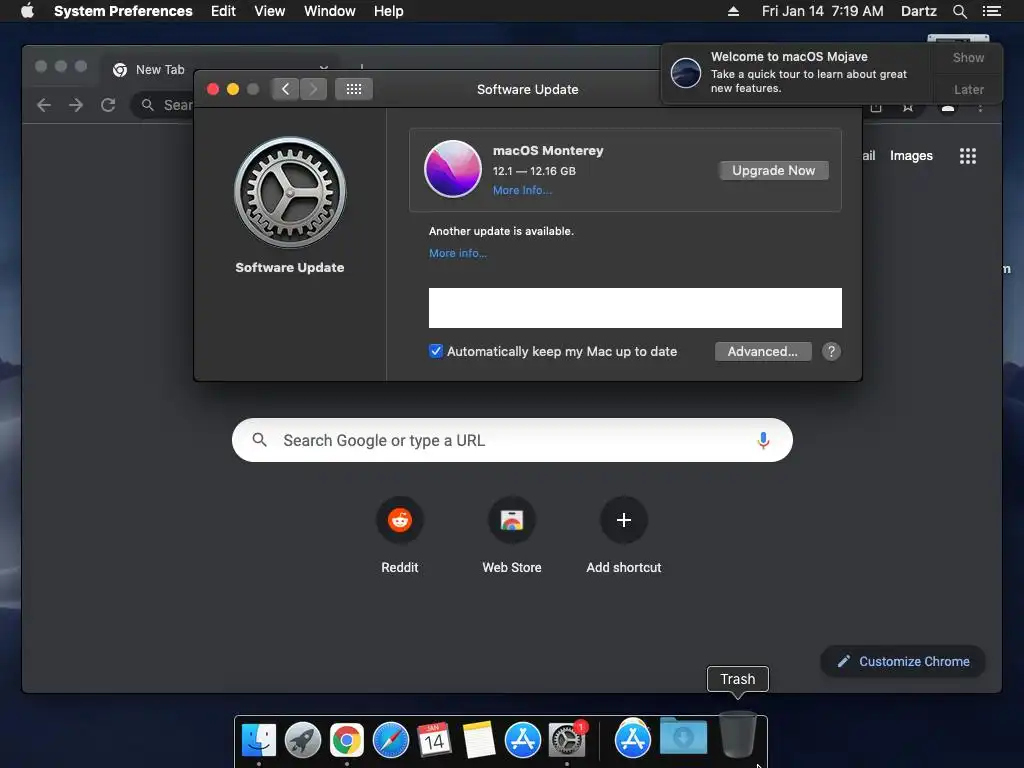Open the Edit menu

click(x=223, y=11)
